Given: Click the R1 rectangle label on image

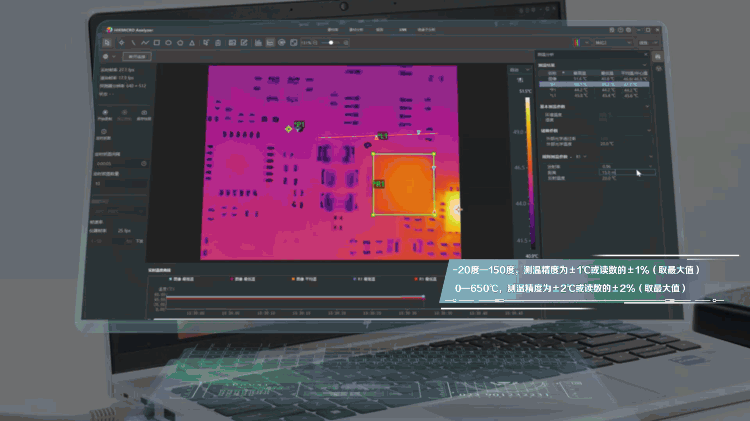Looking at the screenshot, I should click(x=379, y=185).
